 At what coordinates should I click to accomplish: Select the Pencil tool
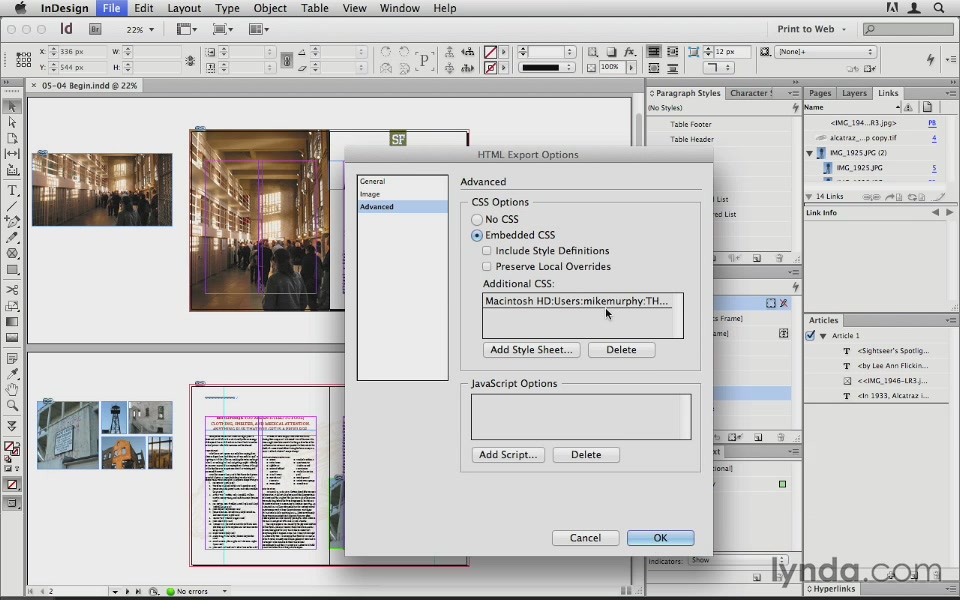pos(12,238)
